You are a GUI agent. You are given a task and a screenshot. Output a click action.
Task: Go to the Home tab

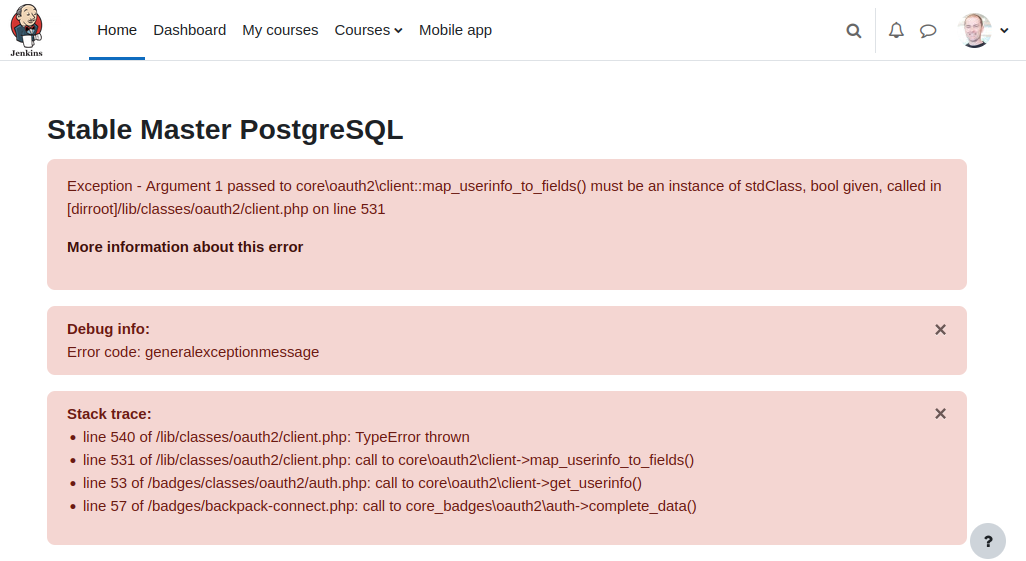[x=117, y=30]
